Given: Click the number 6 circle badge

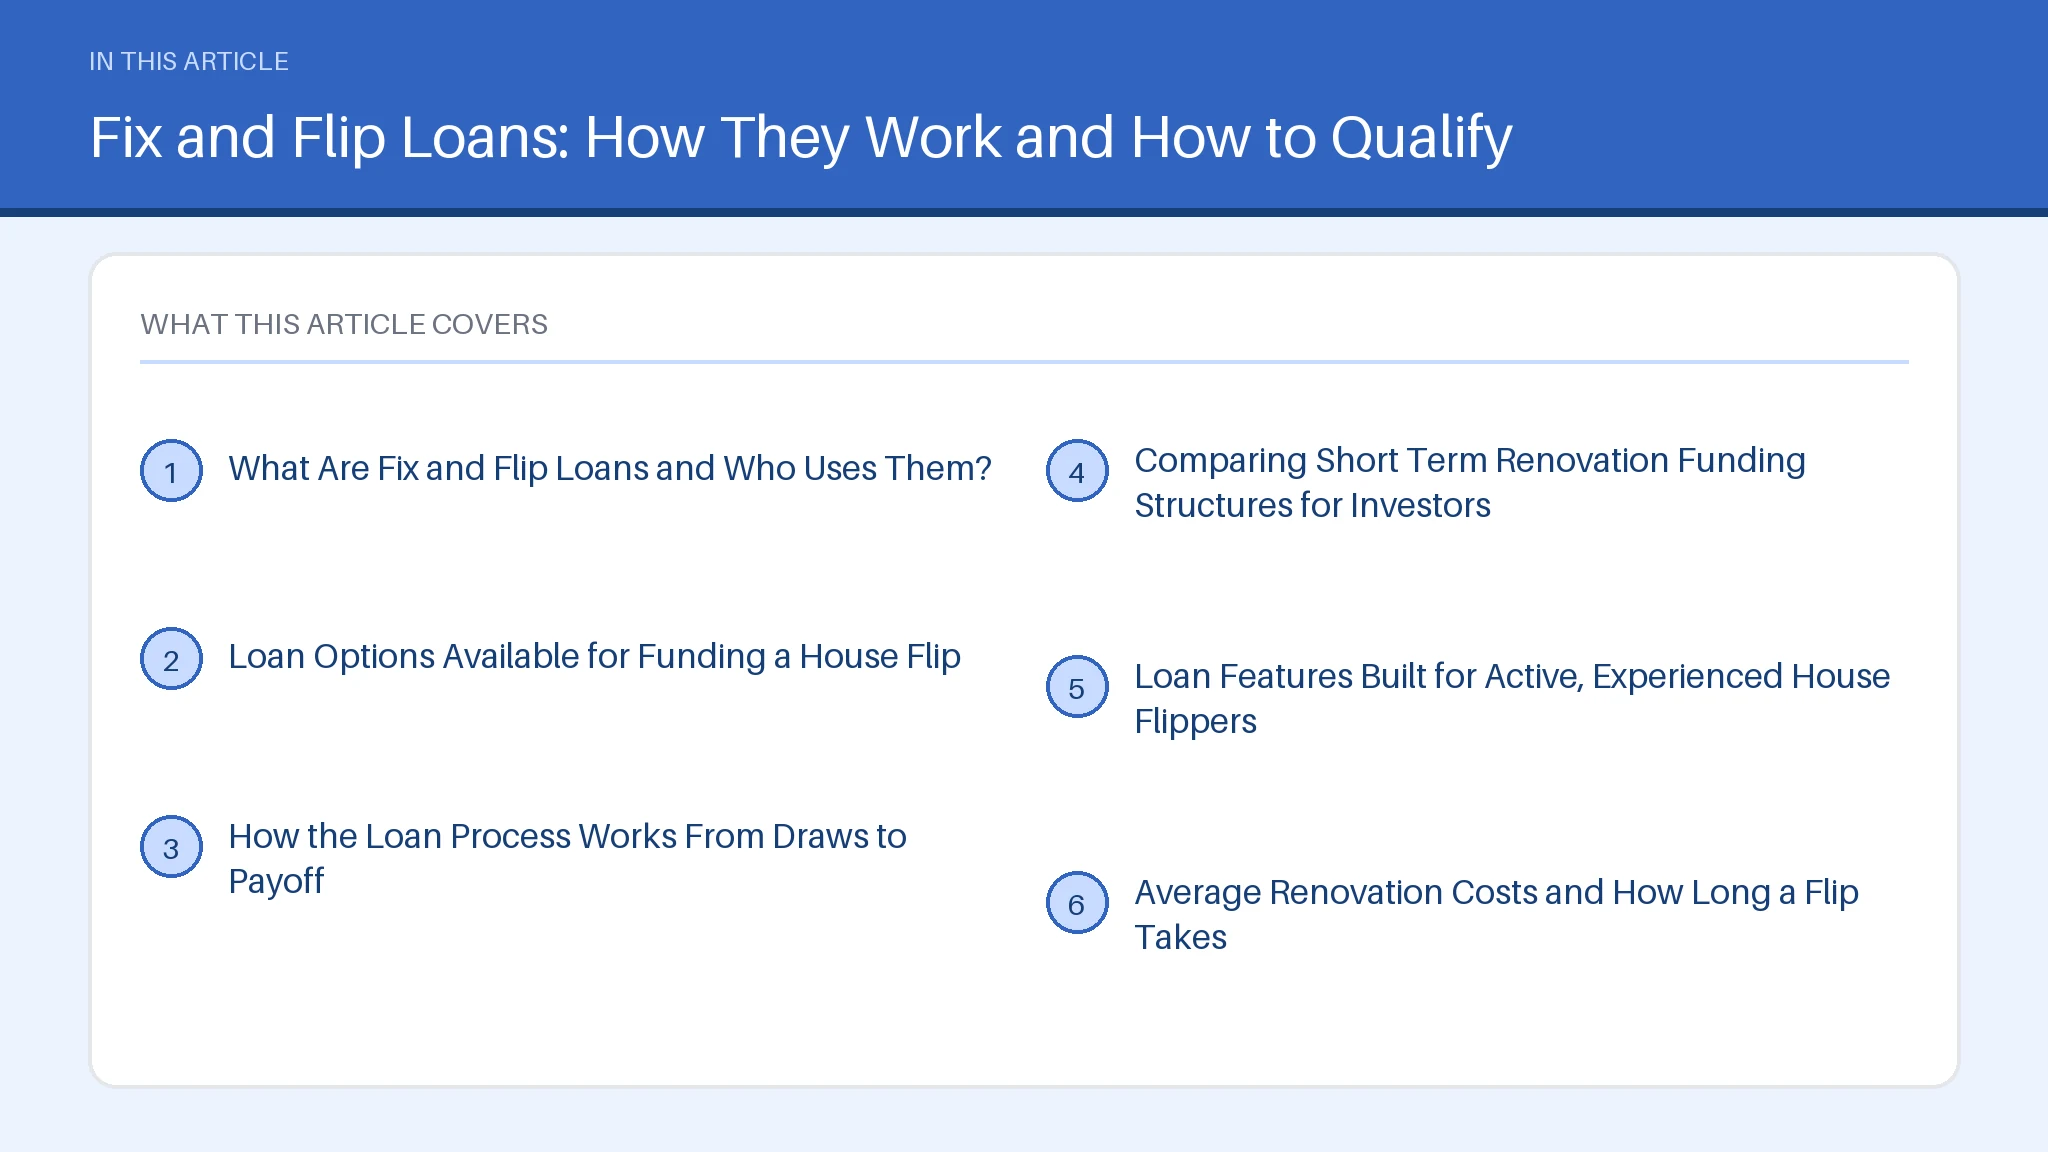Looking at the screenshot, I should click(x=1077, y=902).
